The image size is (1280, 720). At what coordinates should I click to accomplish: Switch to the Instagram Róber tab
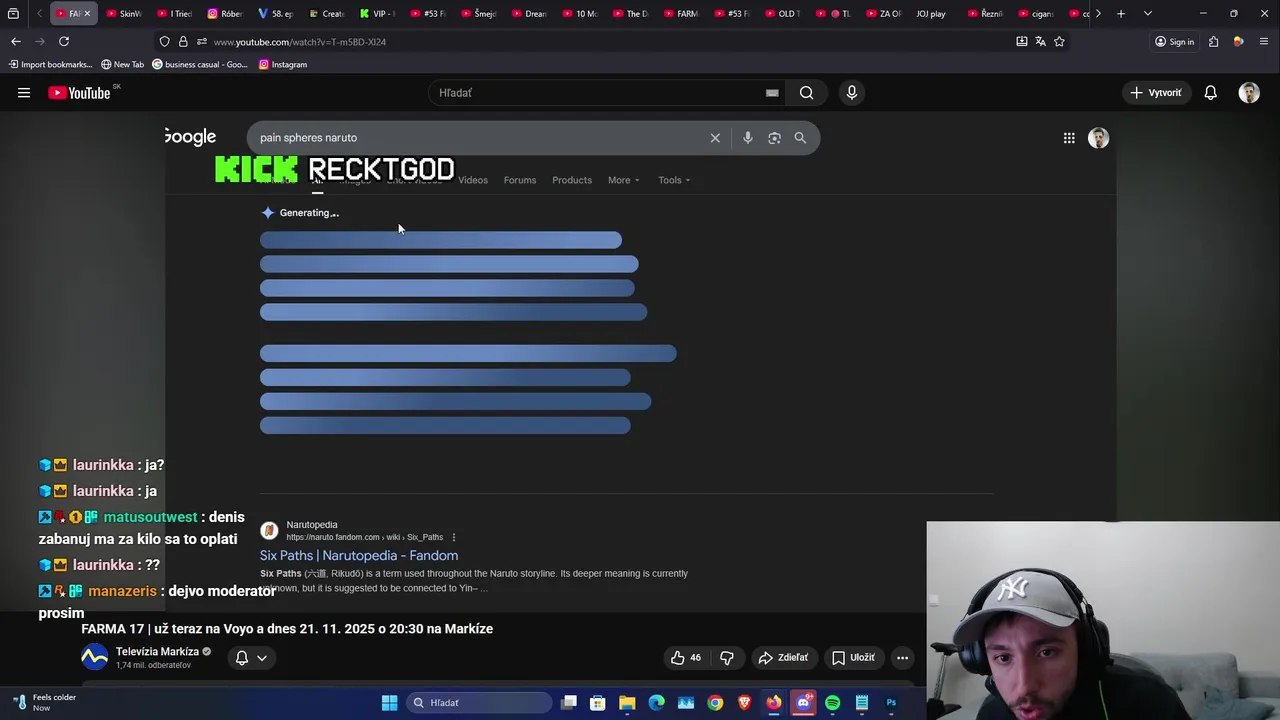pos(224,13)
